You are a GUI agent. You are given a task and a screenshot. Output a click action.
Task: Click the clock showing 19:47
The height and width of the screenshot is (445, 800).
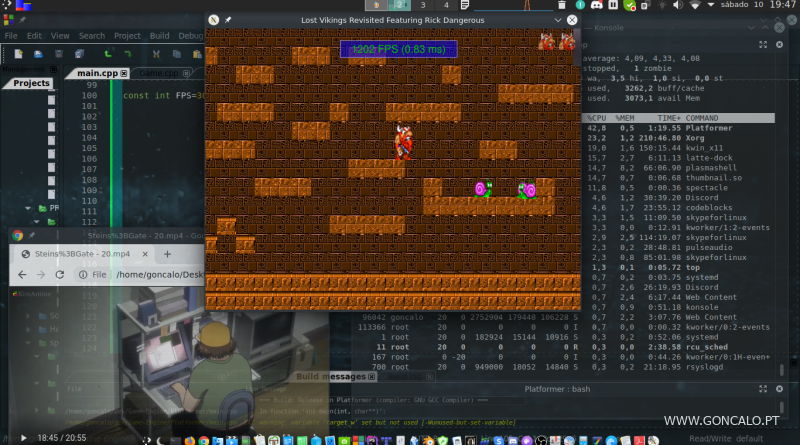(783, 5)
